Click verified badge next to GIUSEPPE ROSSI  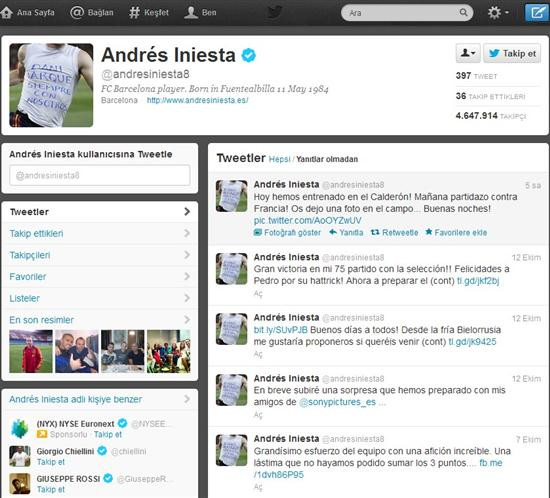point(108,478)
